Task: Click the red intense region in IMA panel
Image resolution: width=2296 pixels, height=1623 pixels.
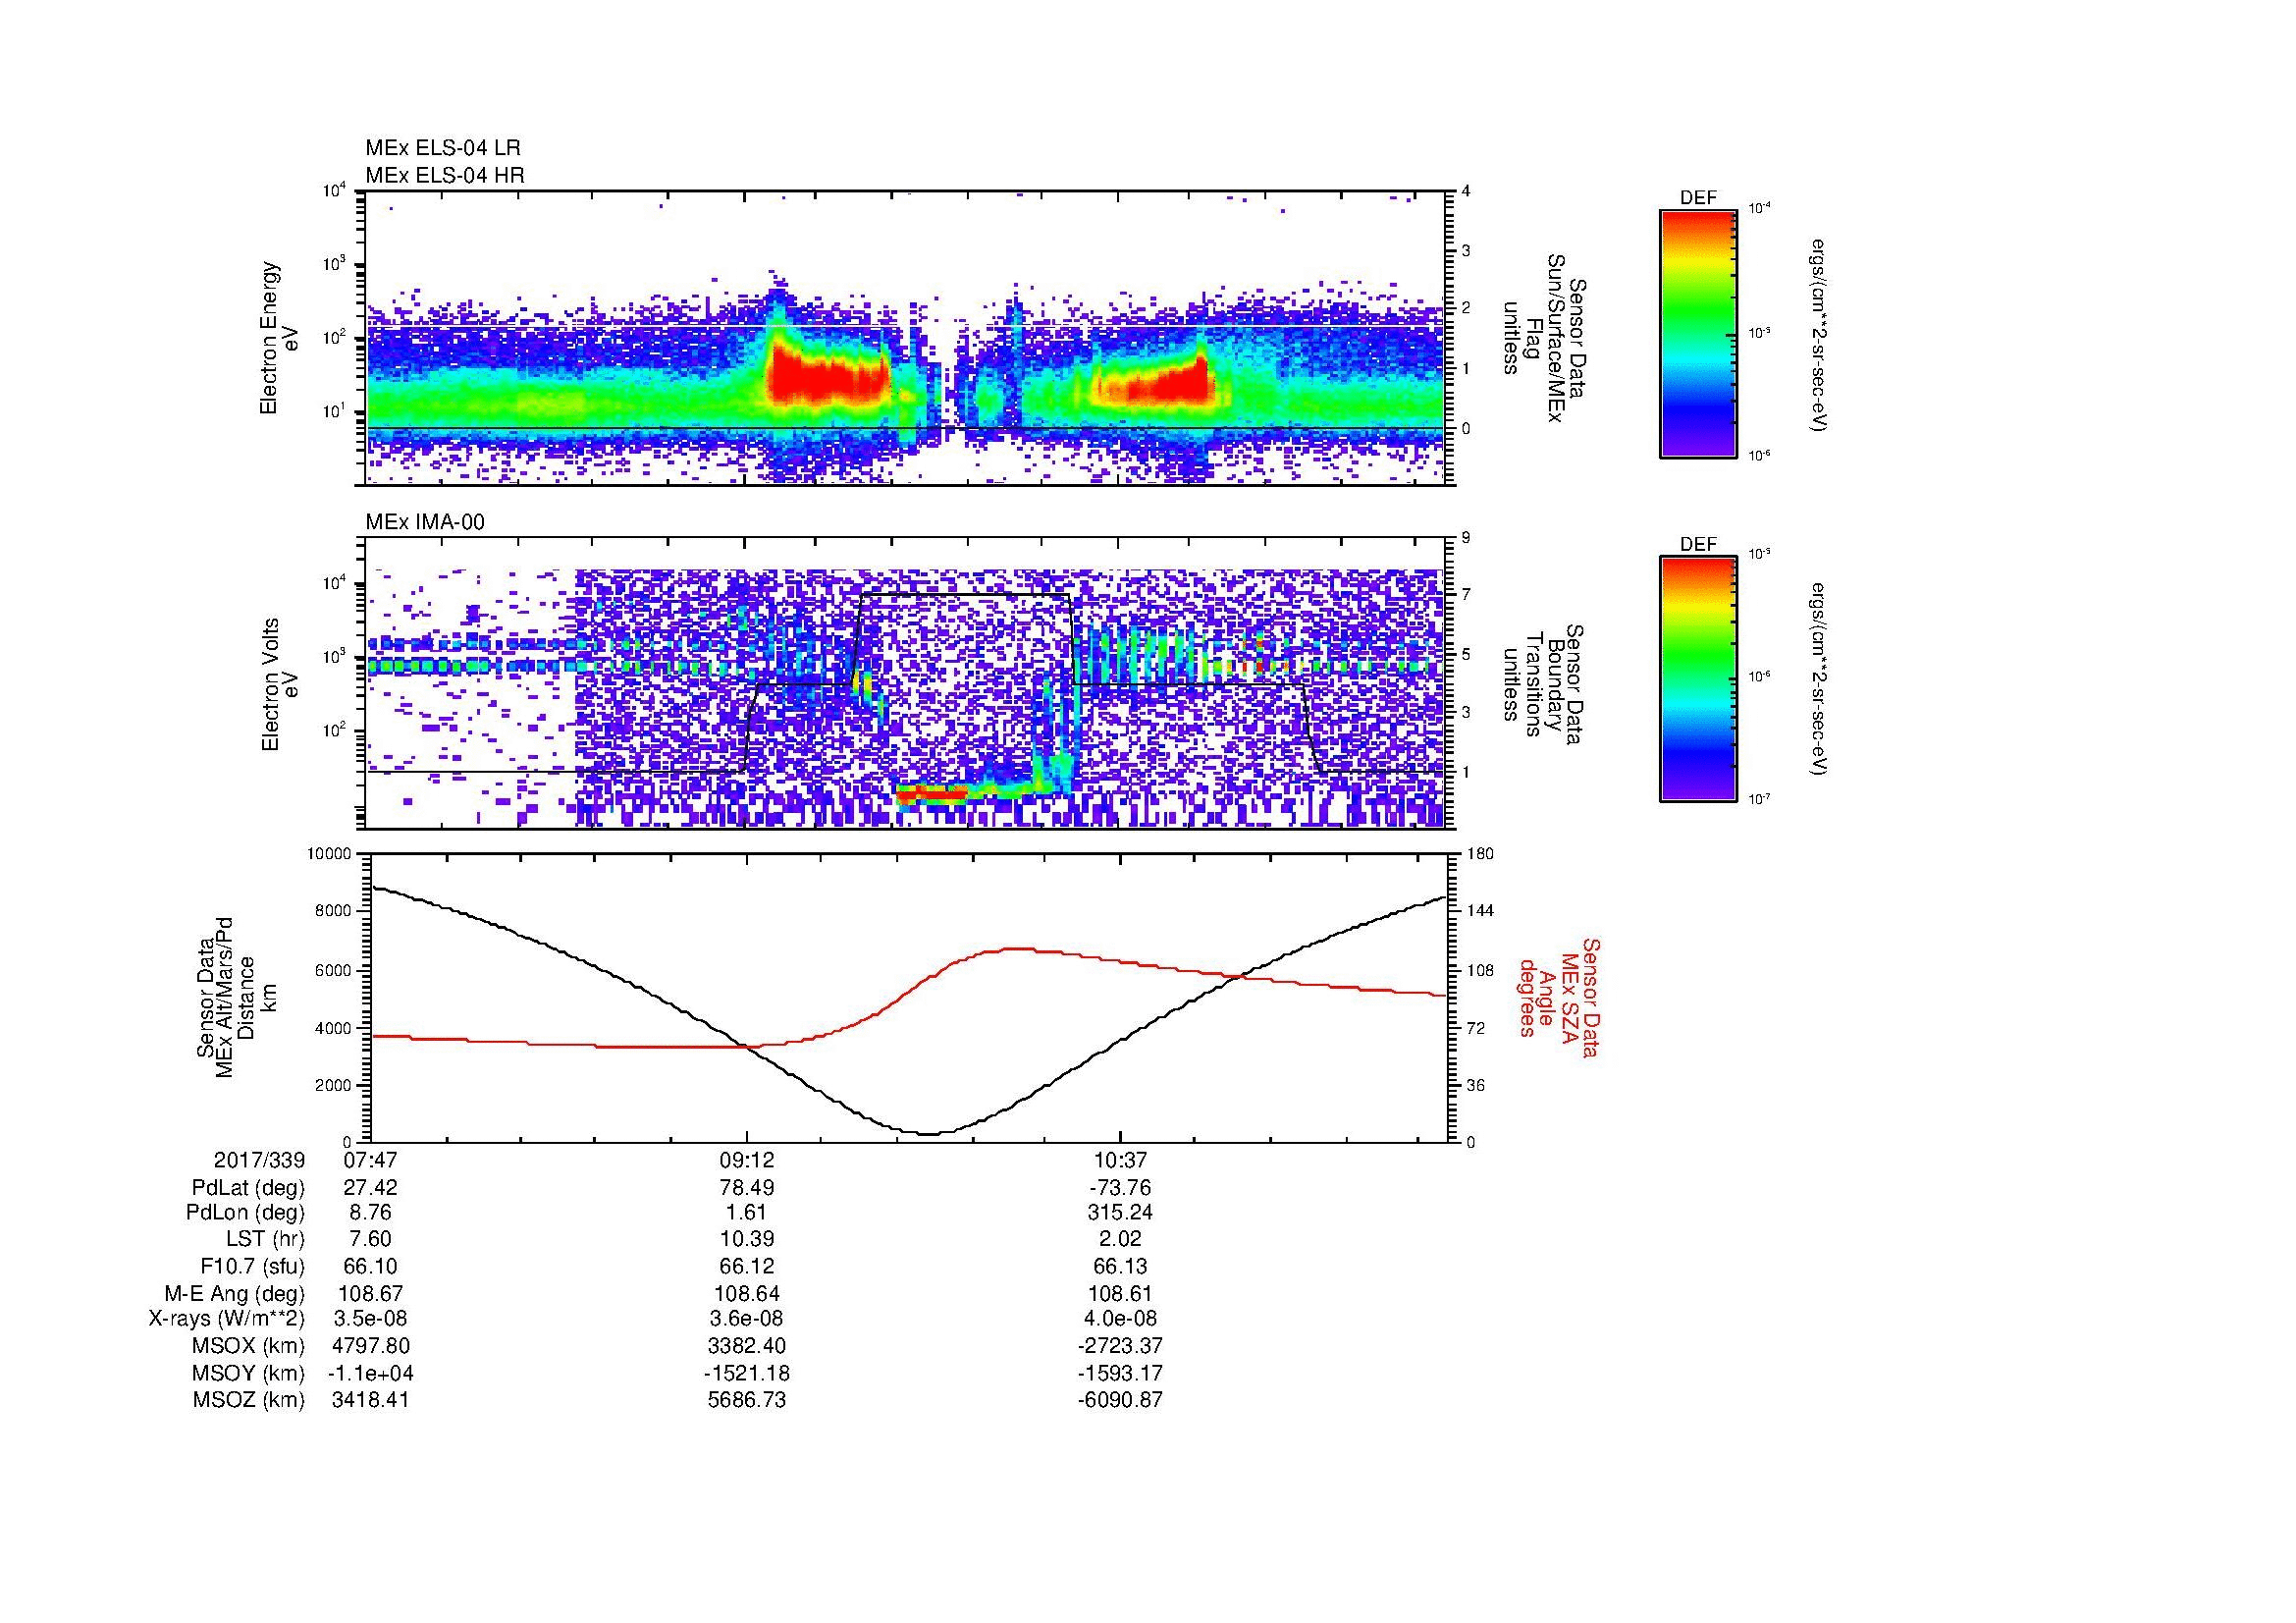Action: 932,795
